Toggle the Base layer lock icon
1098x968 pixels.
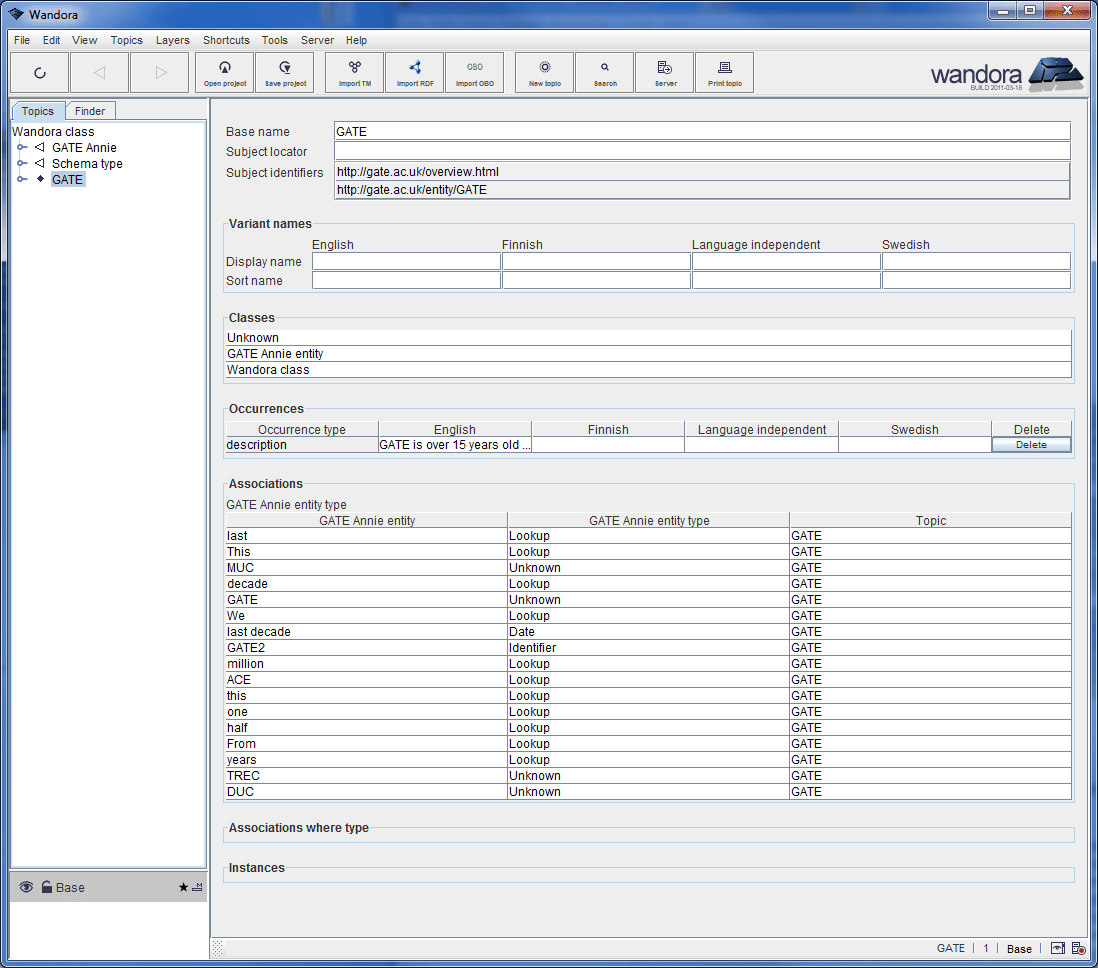click(x=46, y=887)
